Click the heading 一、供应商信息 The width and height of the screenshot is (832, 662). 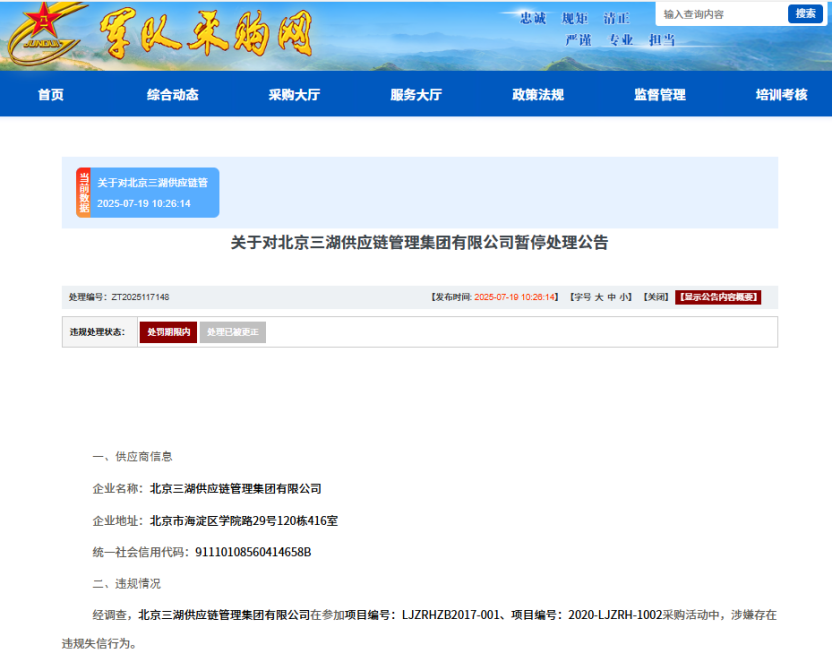point(132,456)
